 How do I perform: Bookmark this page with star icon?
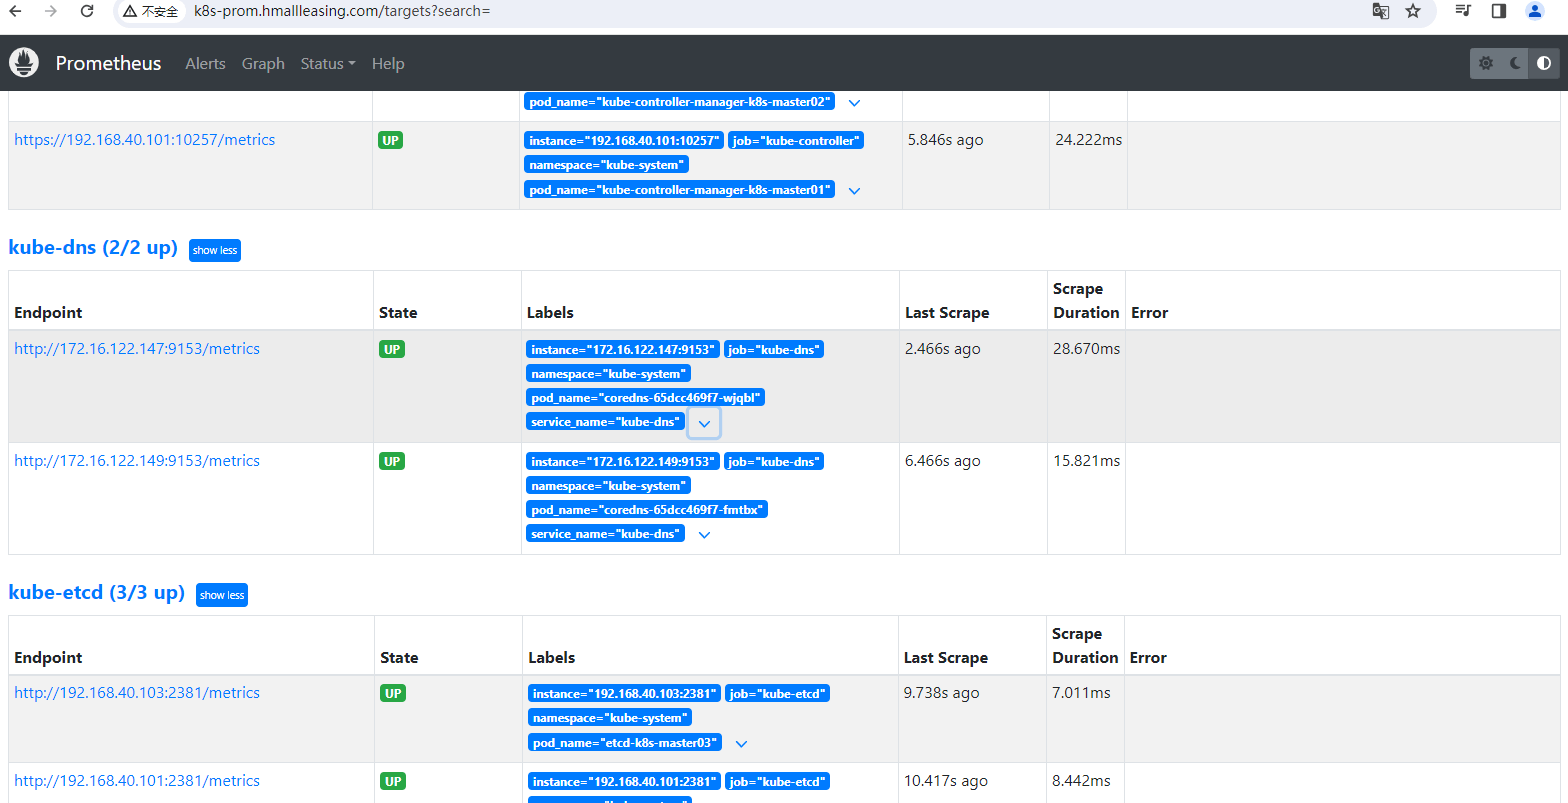(x=1412, y=11)
